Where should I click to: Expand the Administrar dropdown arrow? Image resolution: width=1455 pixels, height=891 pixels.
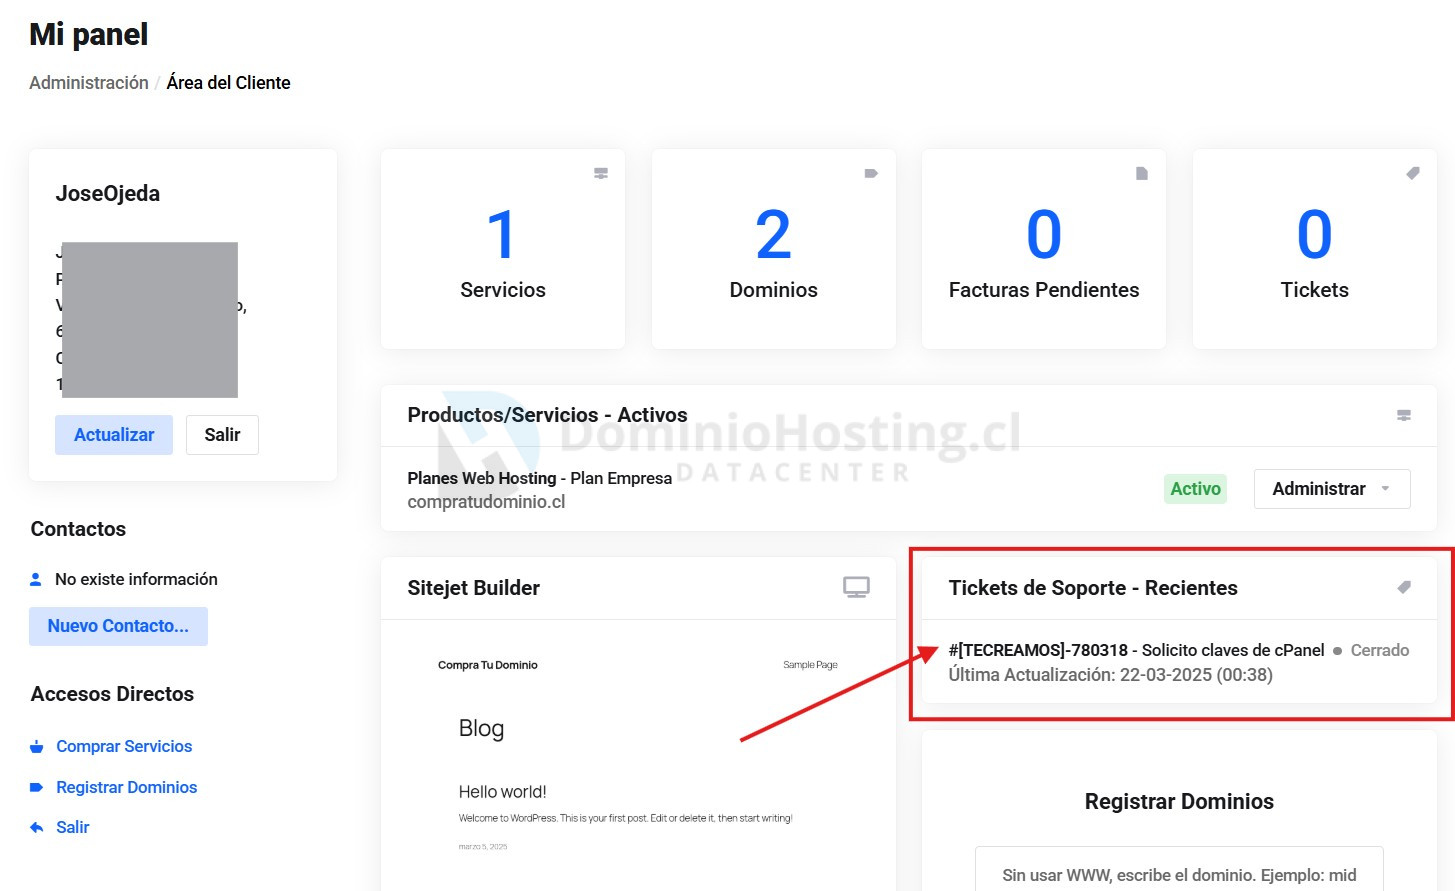pyautogui.click(x=1386, y=489)
